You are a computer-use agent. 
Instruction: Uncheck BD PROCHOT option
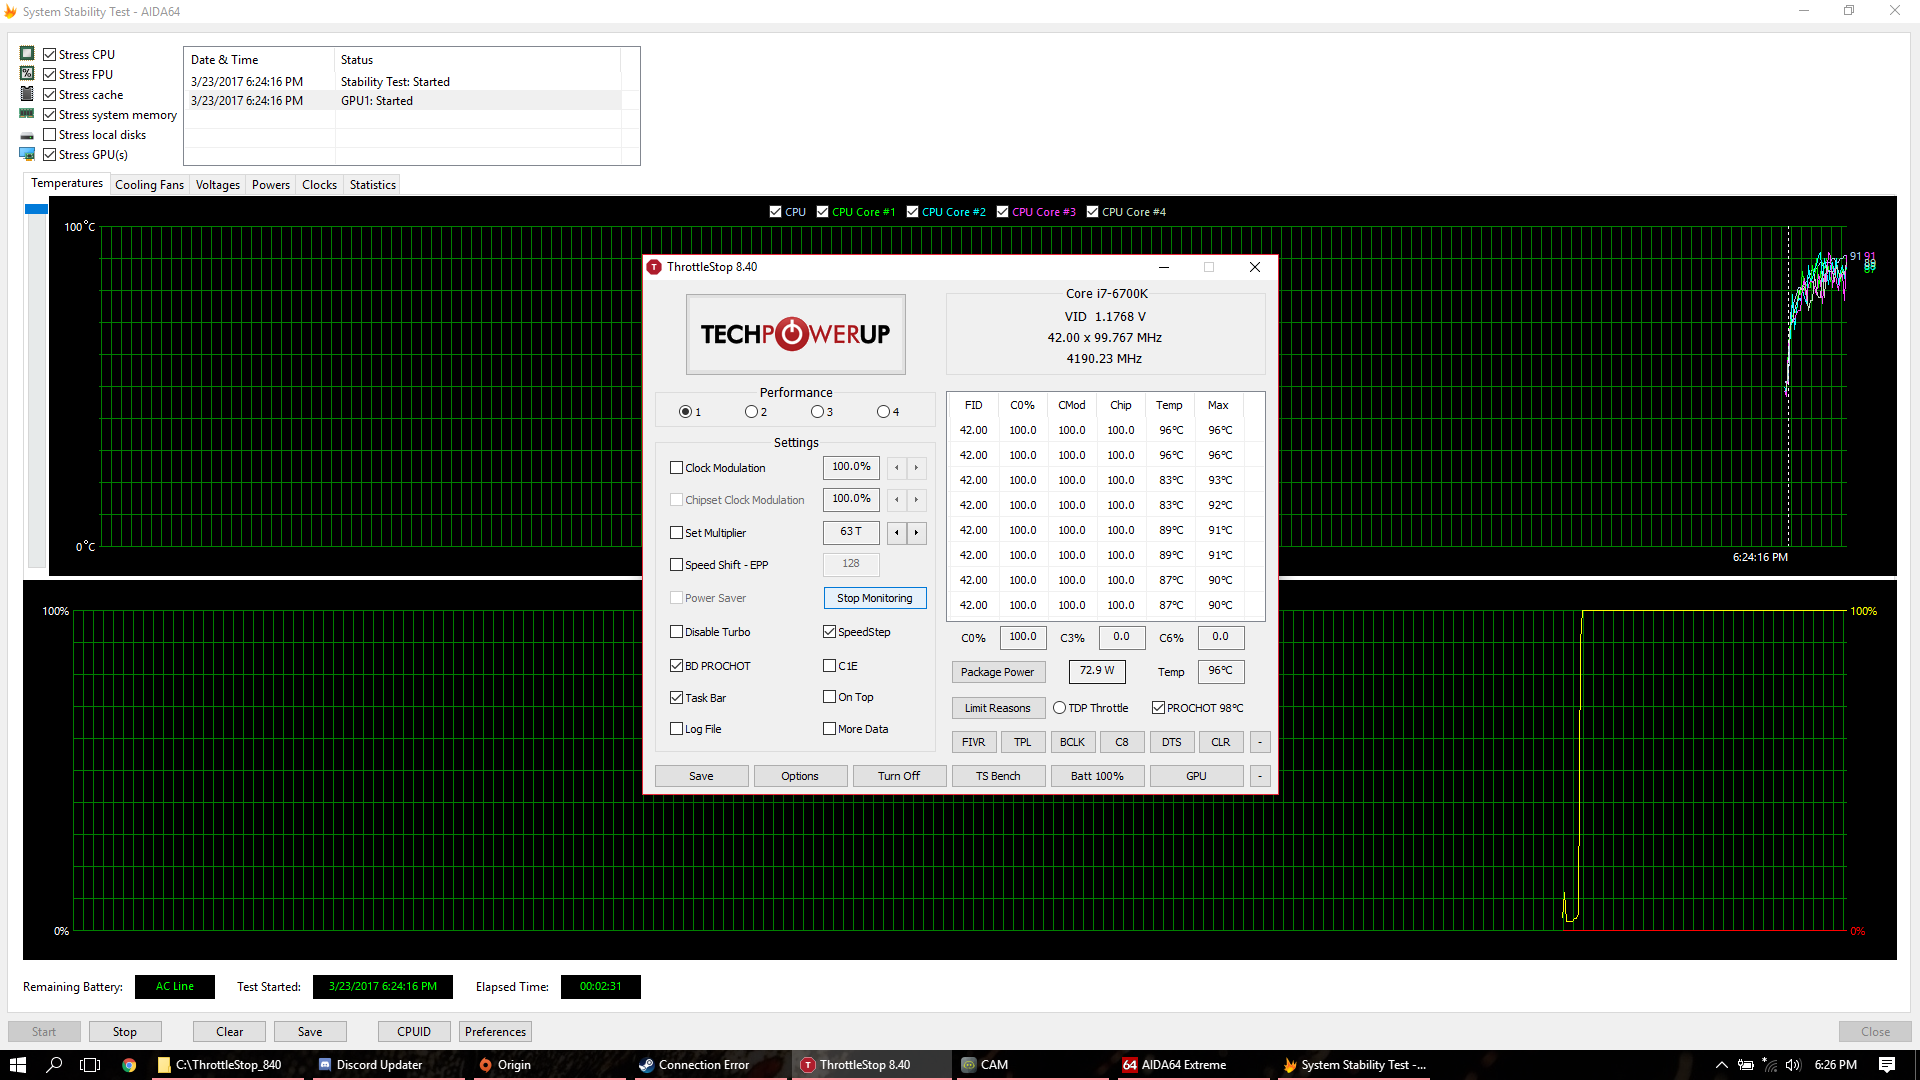pos(677,666)
